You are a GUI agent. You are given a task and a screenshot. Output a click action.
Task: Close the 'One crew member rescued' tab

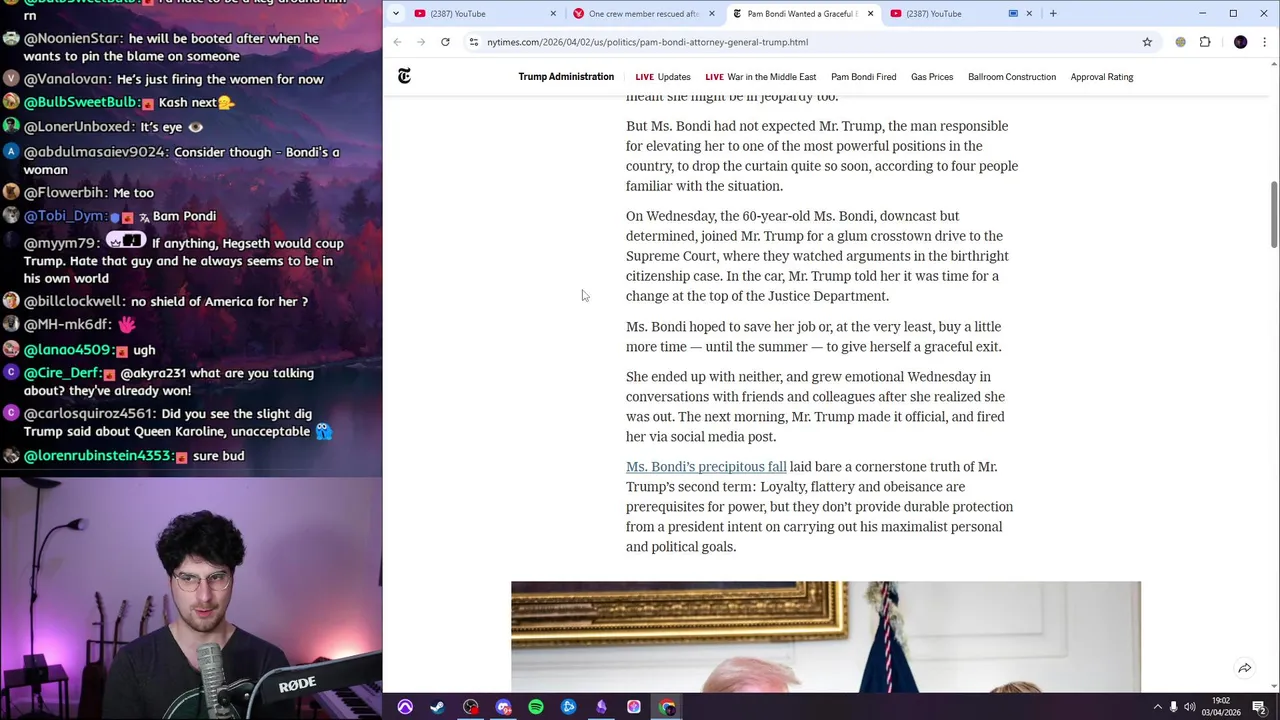point(711,13)
